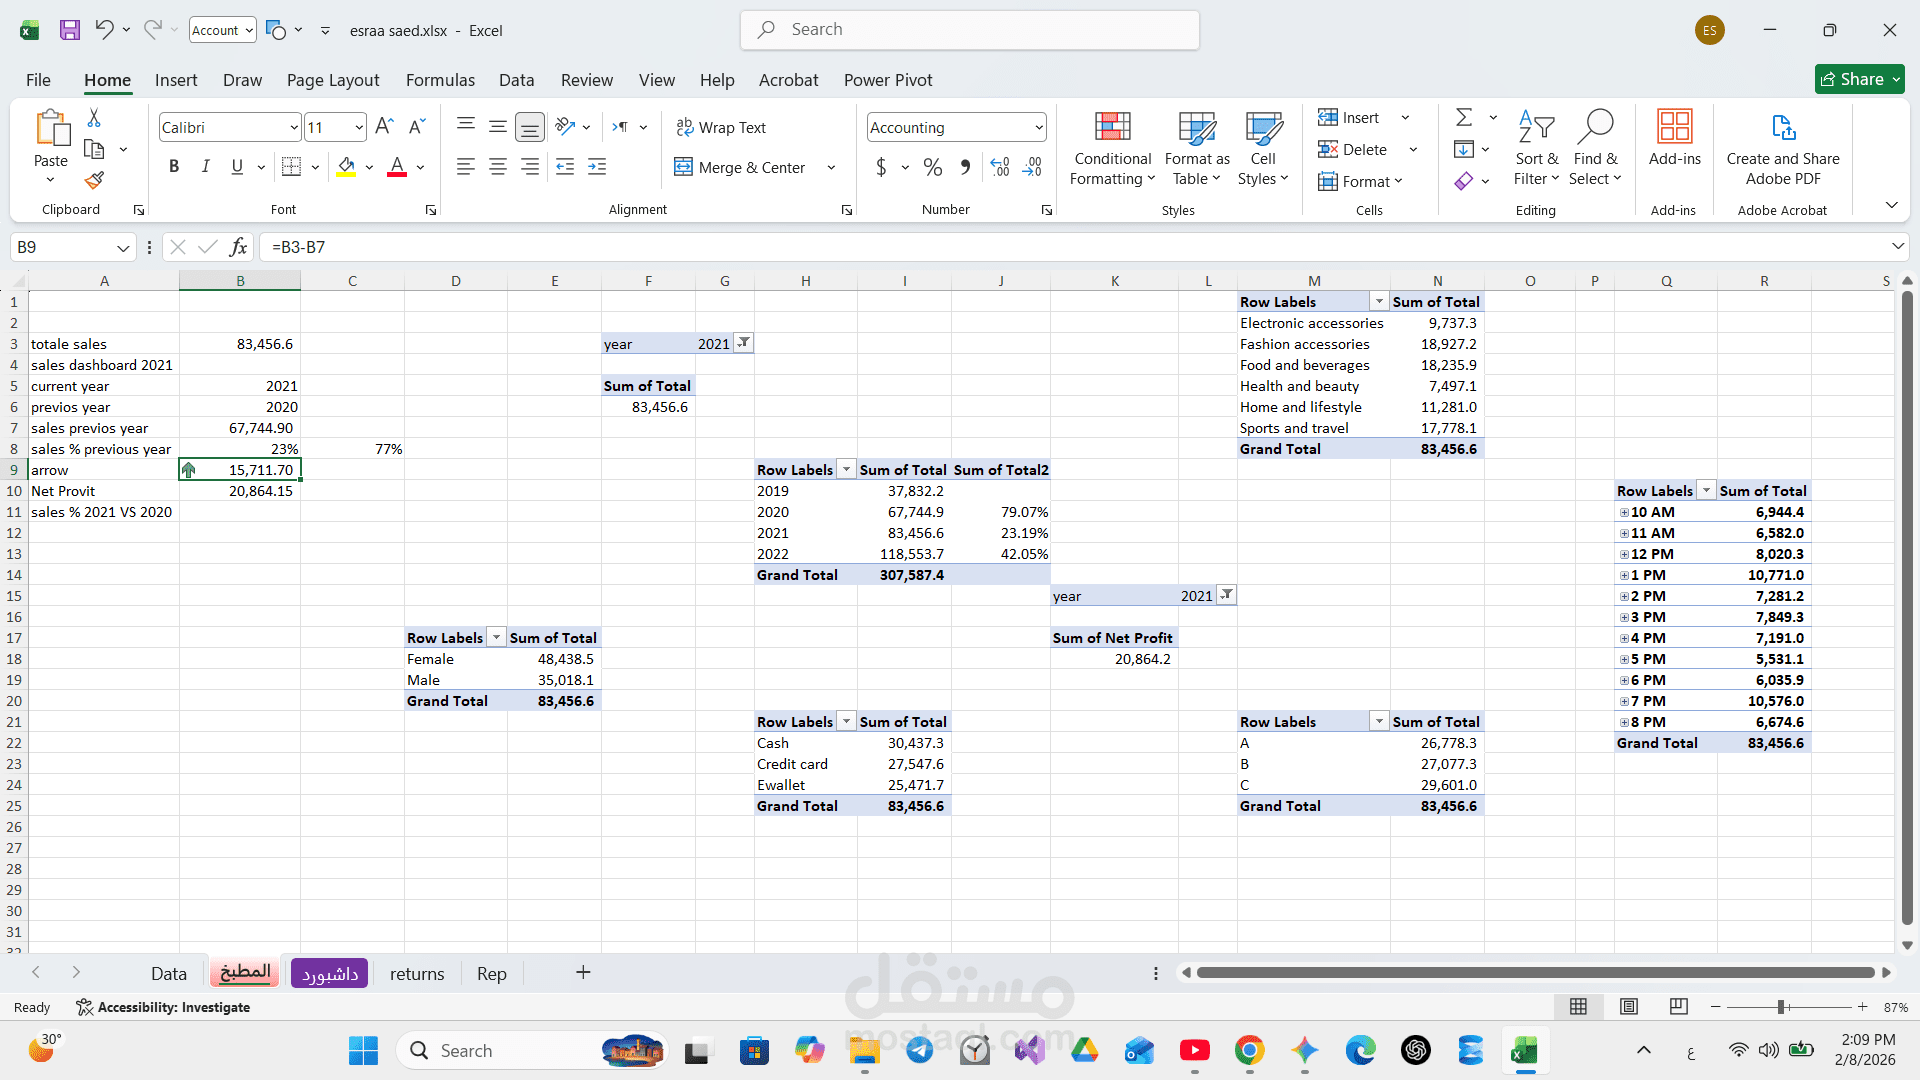The width and height of the screenshot is (1920, 1080).
Task: Open the Calibri font name dropdown
Action: (x=293, y=127)
